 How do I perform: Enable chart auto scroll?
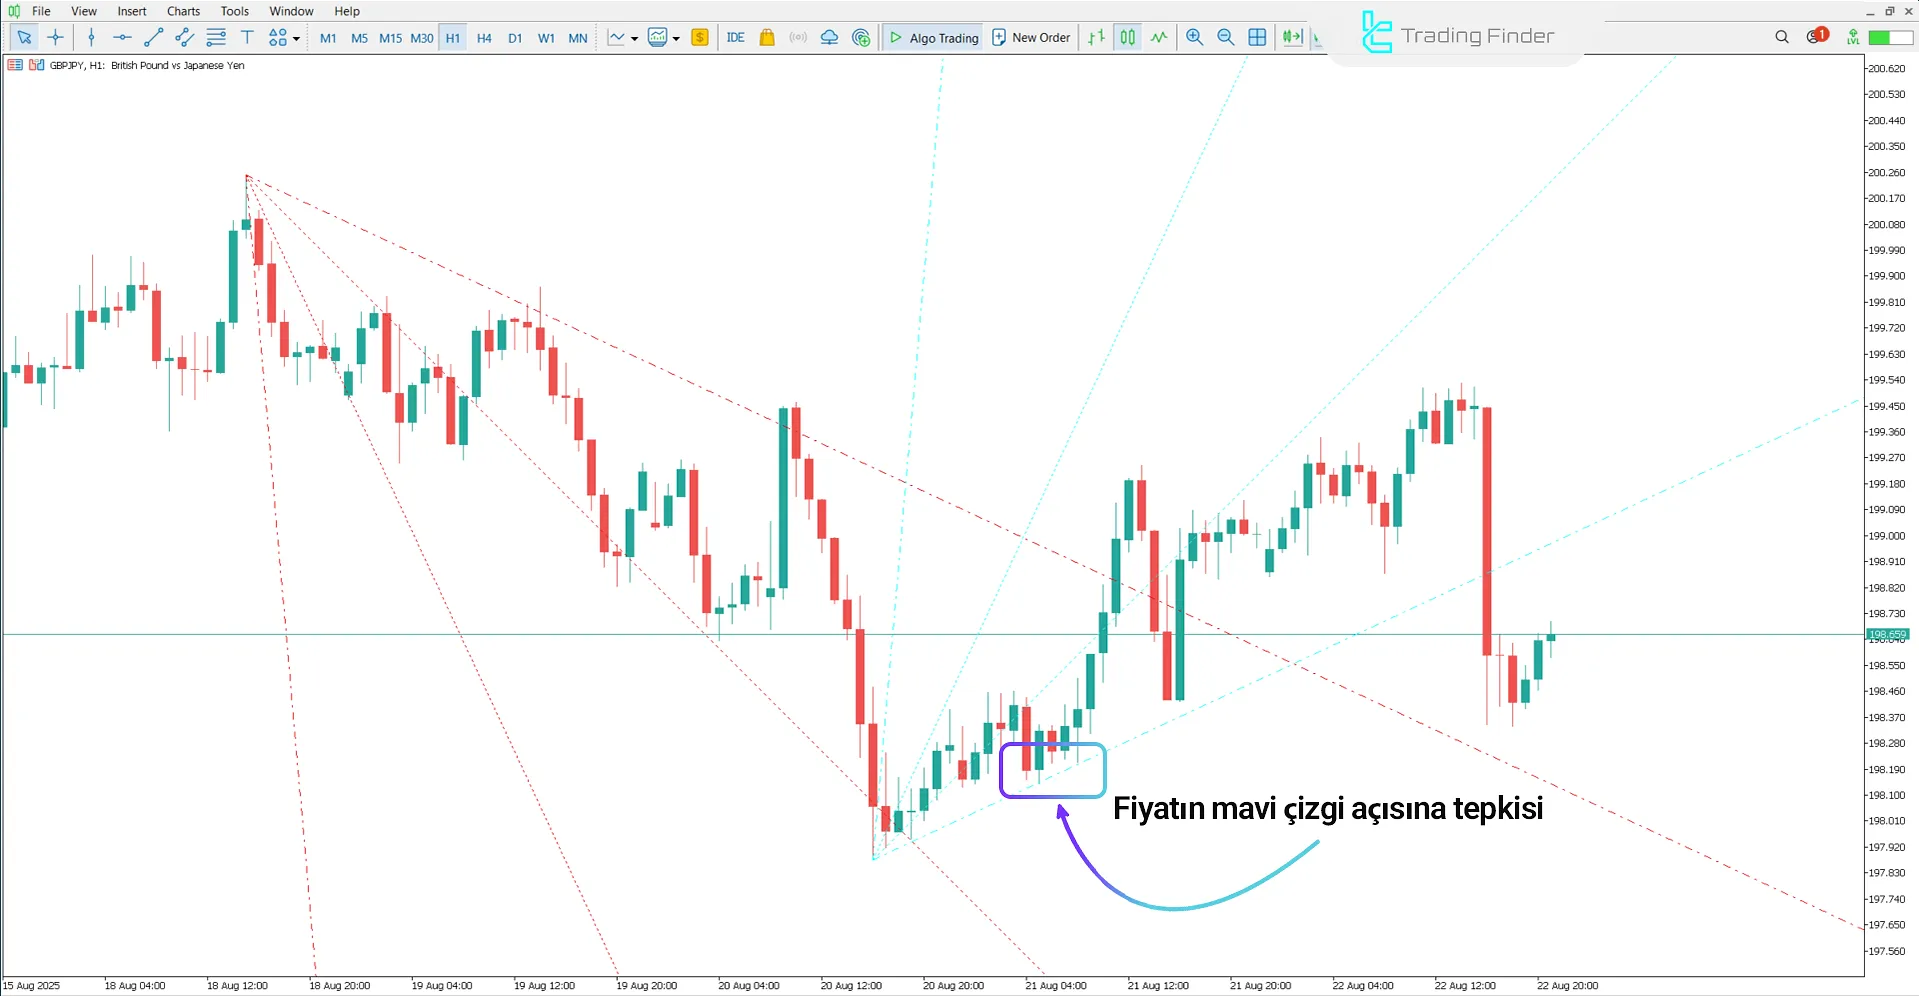tap(1292, 37)
